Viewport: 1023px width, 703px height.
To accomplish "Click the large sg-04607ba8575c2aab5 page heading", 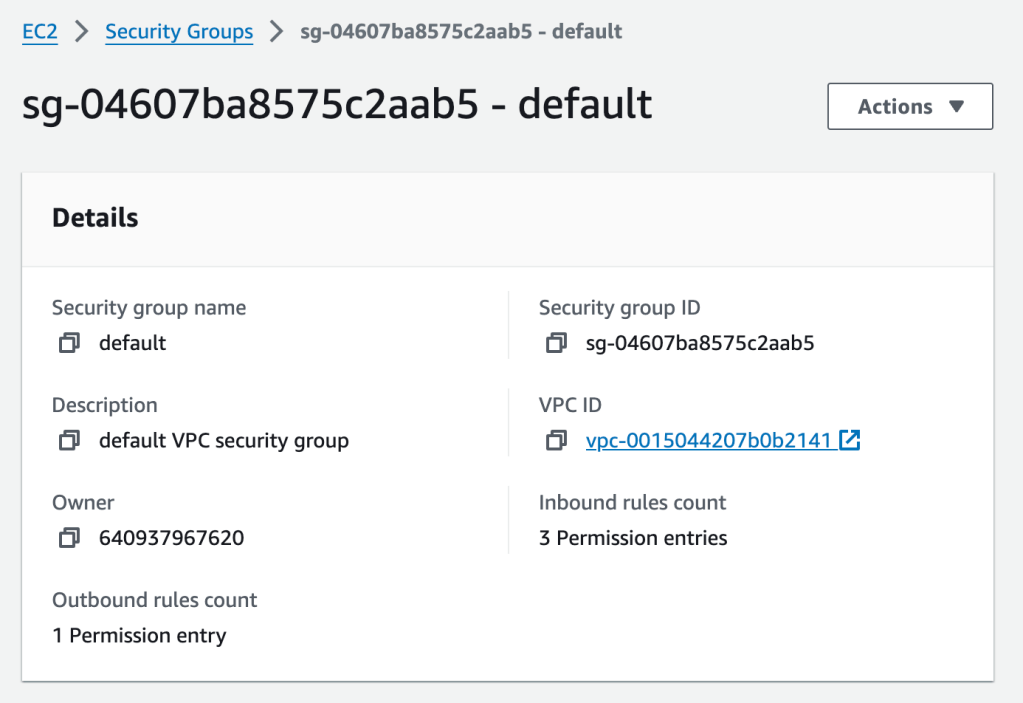I will (x=337, y=105).
